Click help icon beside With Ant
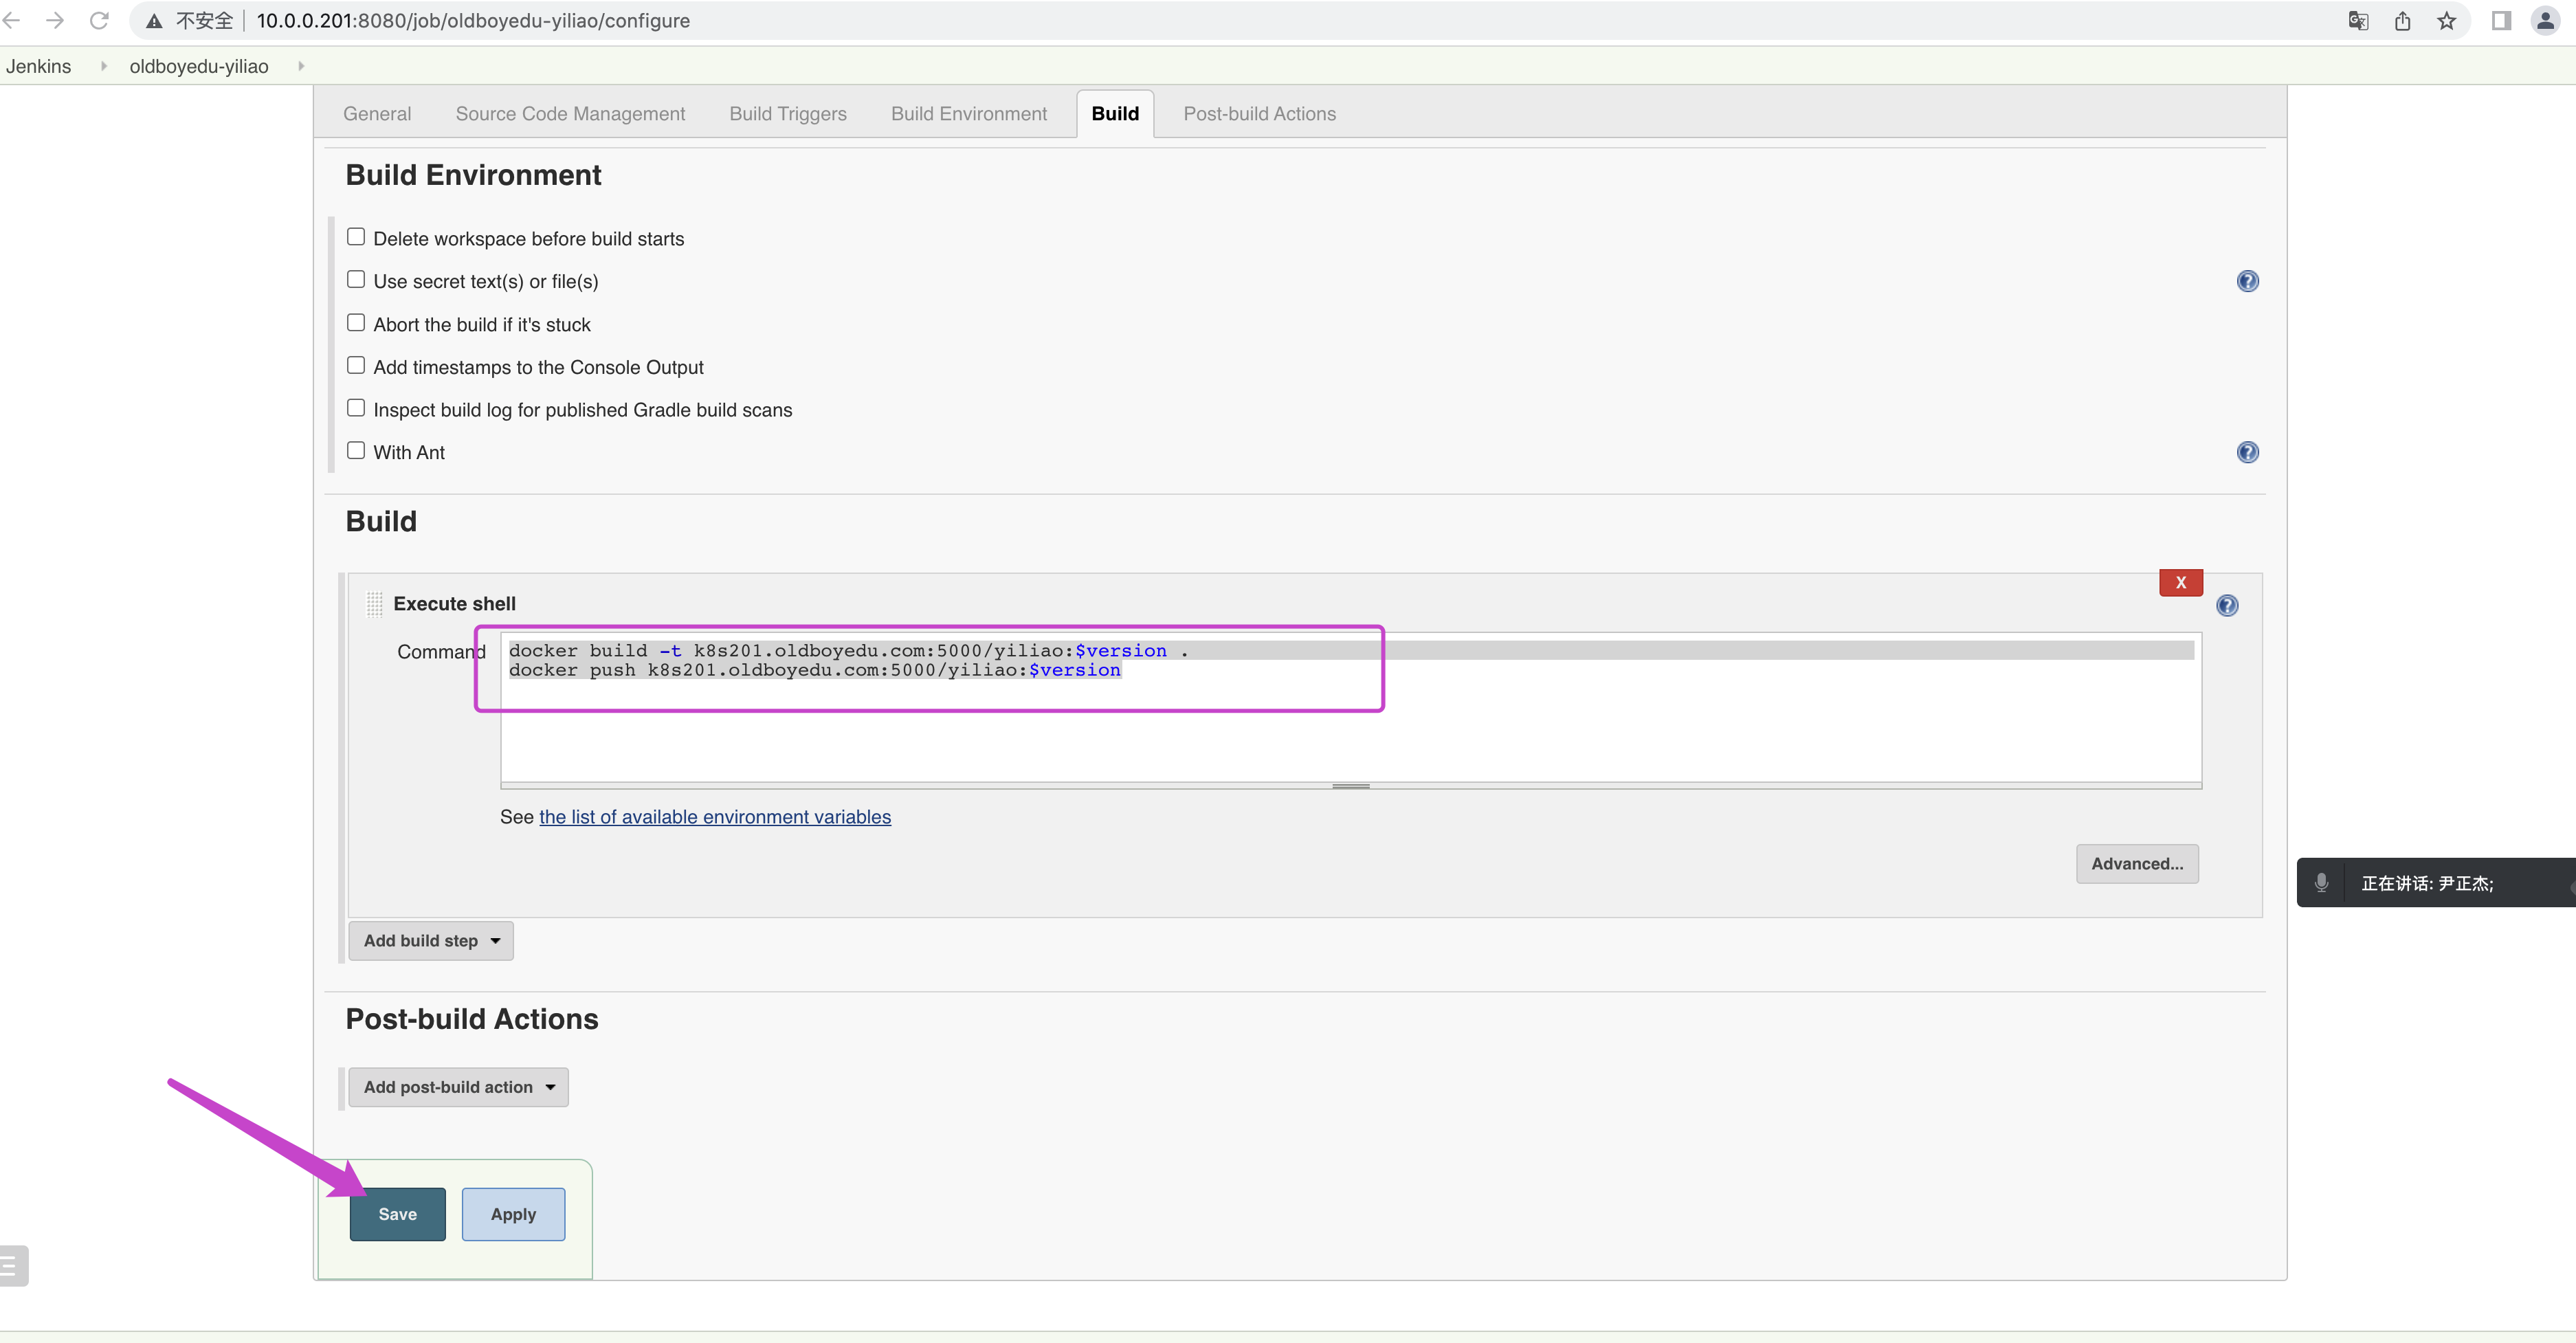Image resolution: width=2576 pixels, height=1343 pixels. click(x=2247, y=452)
